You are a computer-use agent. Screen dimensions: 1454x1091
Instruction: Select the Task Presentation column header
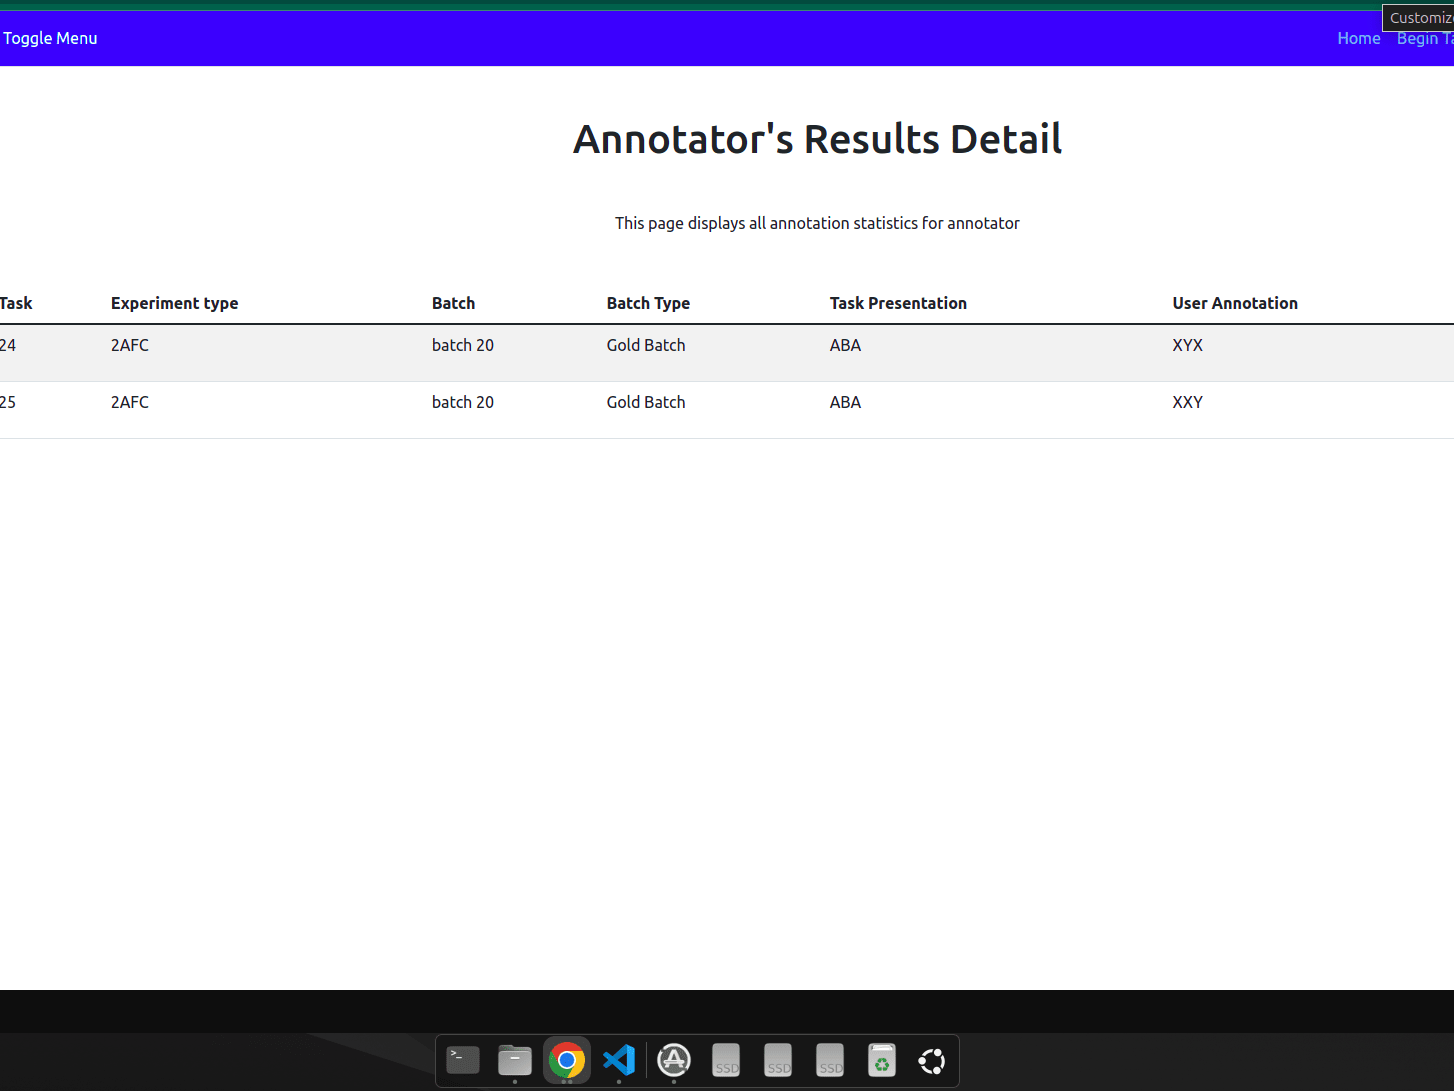pos(898,303)
